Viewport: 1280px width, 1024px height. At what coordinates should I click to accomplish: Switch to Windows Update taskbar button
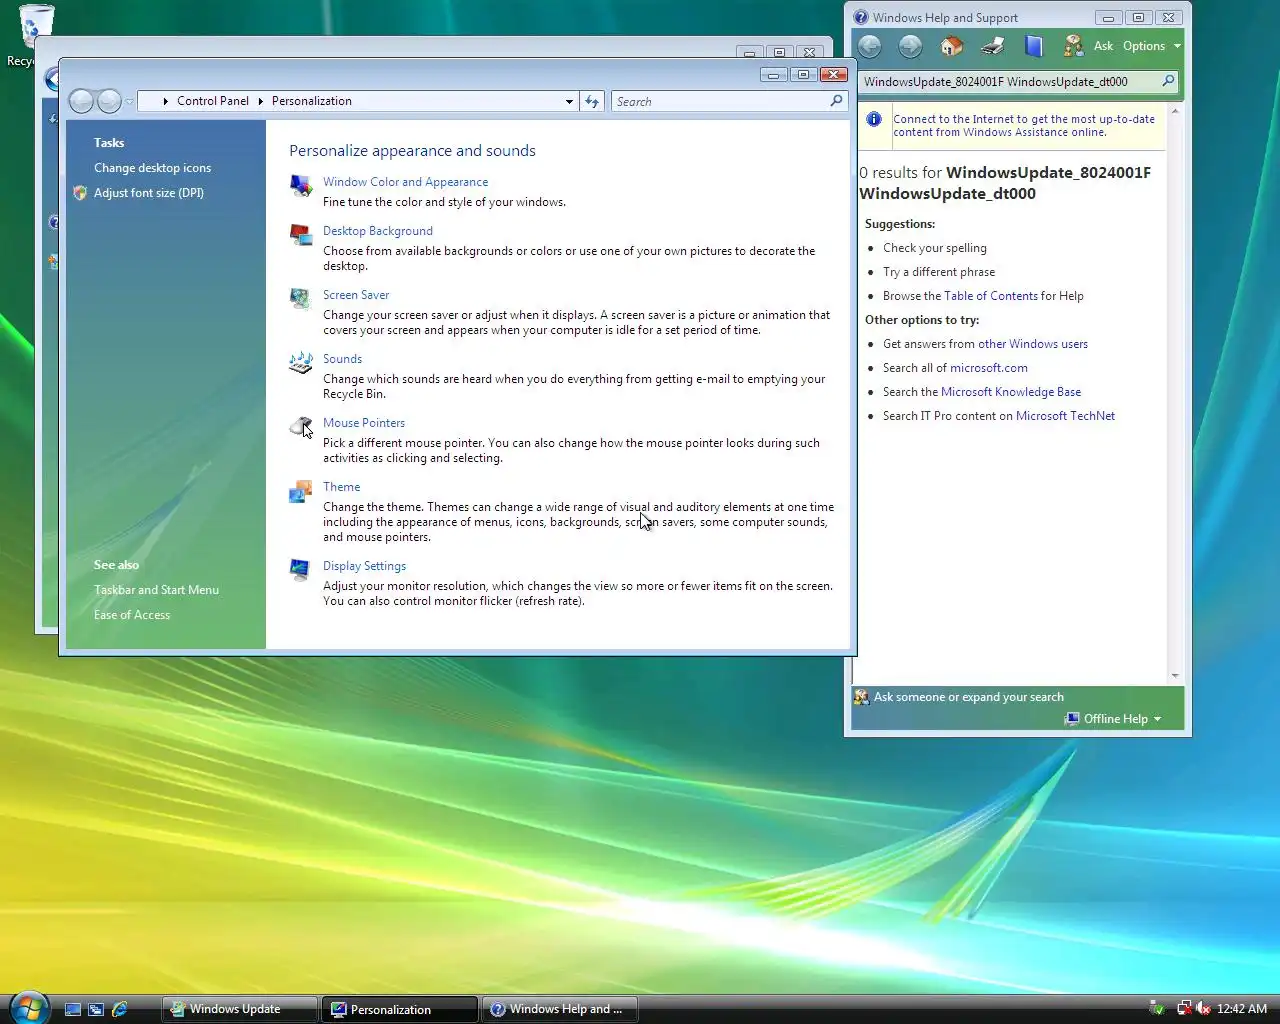click(x=240, y=1009)
